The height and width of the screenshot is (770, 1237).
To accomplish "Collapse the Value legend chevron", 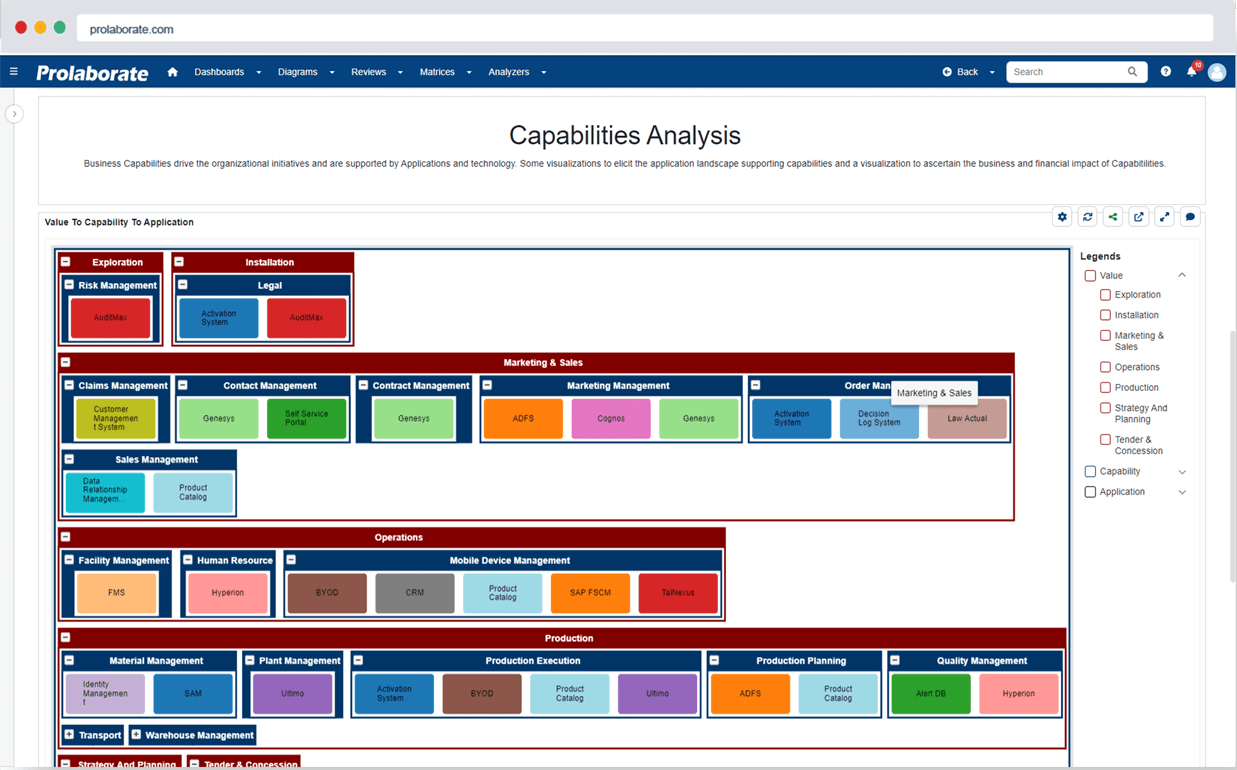I will [1182, 275].
